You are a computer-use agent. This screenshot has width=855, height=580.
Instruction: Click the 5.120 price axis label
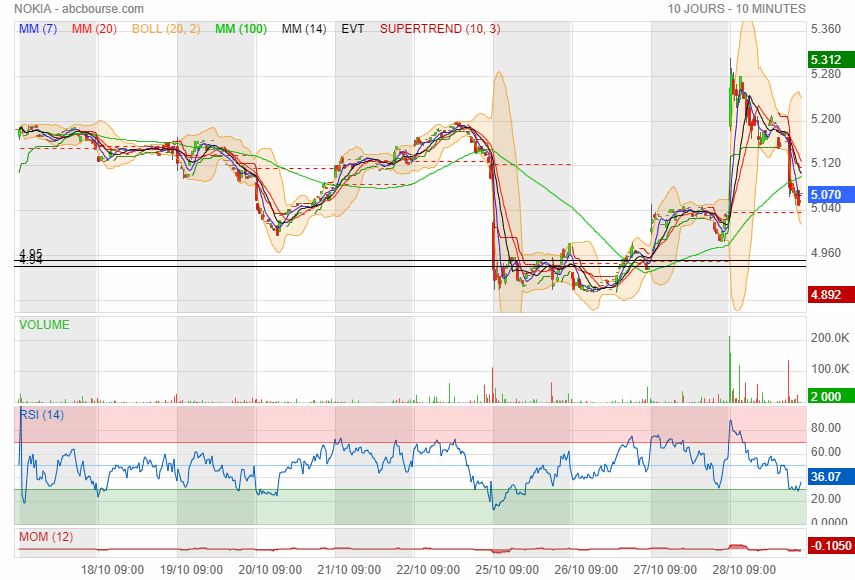(x=826, y=163)
